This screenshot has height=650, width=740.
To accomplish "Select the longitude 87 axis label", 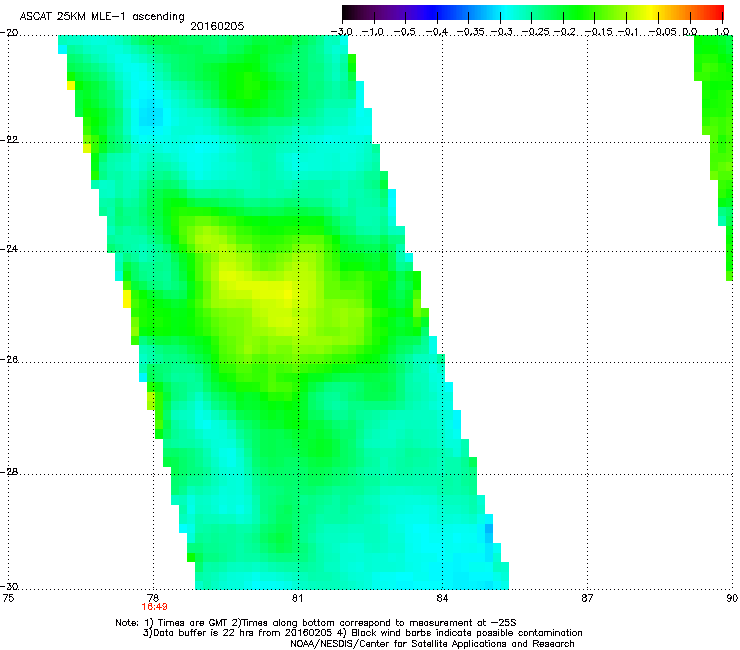I will click(x=587, y=598).
